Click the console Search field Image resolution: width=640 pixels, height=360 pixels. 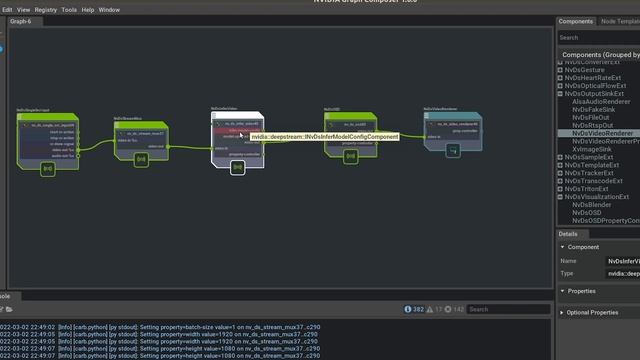coord(509,309)
